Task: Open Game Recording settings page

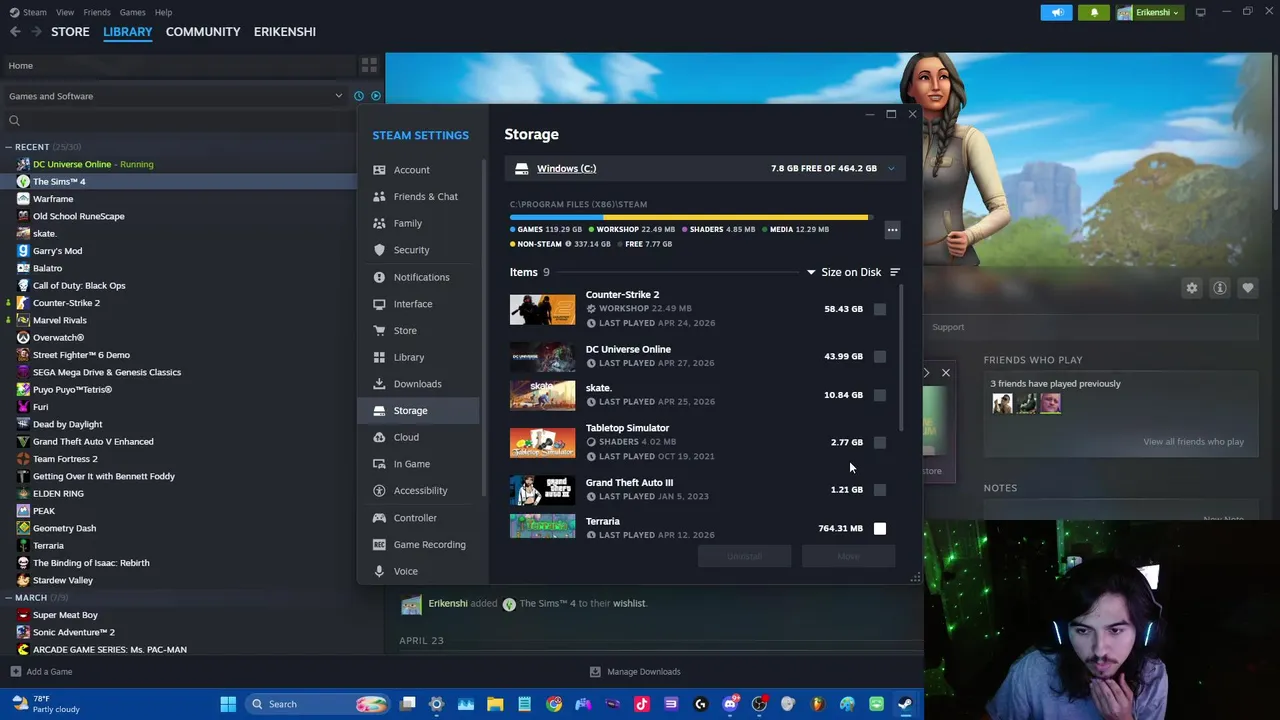Action: 420,544
